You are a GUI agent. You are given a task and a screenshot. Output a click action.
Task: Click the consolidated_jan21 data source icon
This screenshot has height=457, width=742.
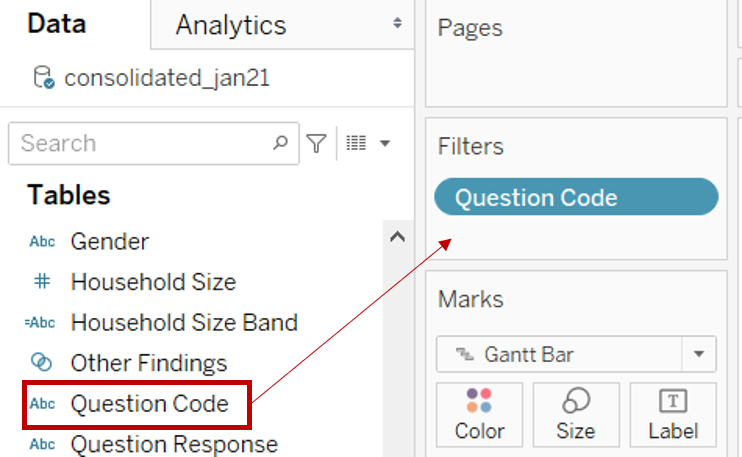tap(43, 78)
